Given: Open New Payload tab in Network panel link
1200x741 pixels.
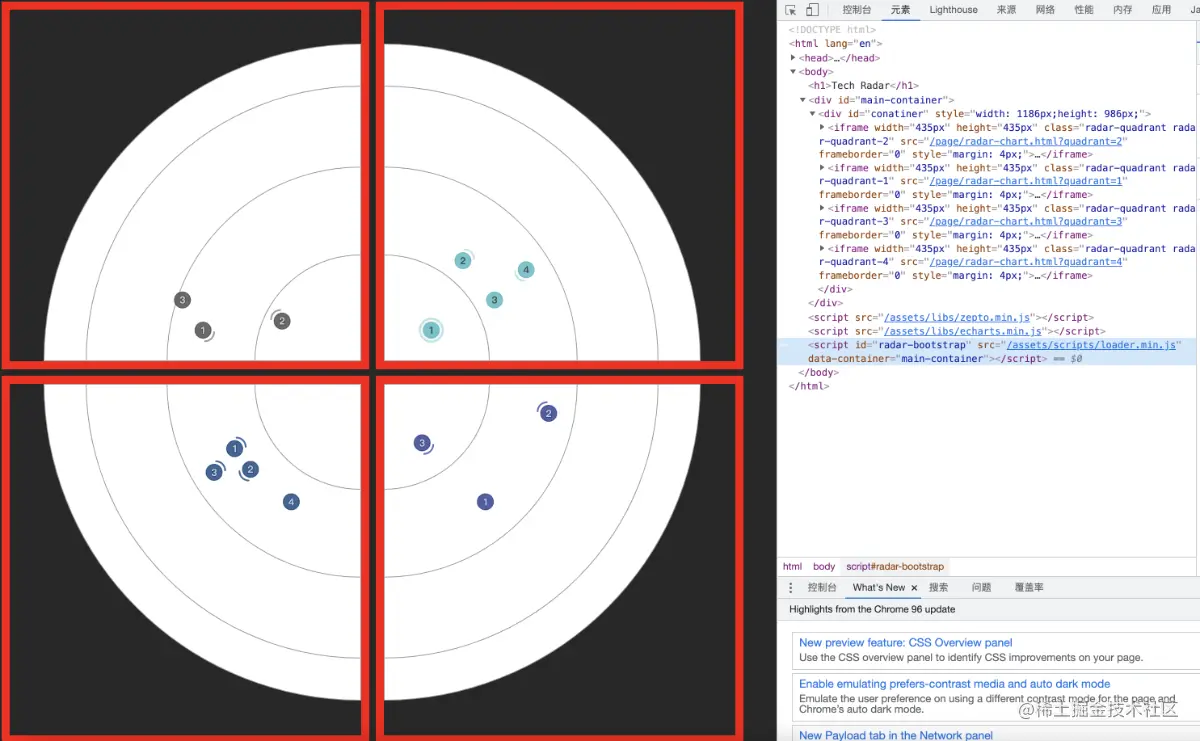Looking at the screenshot, I should pos(896,735).
